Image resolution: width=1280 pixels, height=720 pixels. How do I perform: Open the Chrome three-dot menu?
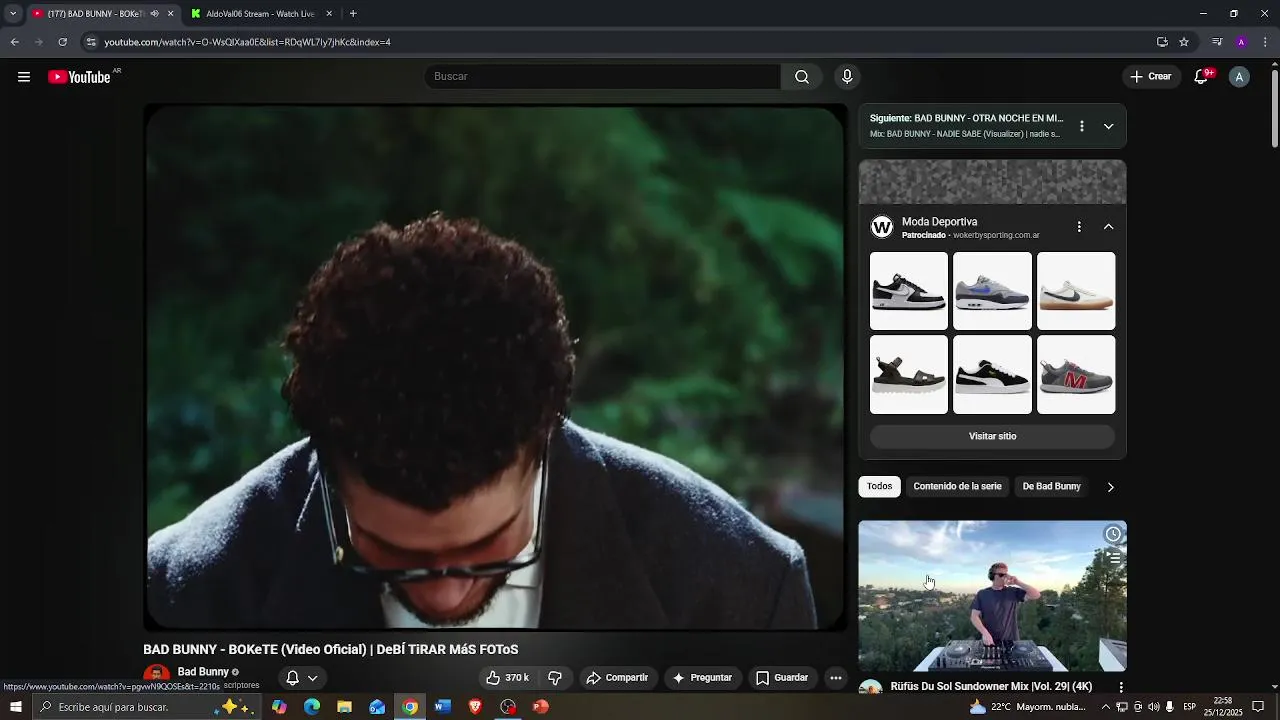pos(1266,42)
